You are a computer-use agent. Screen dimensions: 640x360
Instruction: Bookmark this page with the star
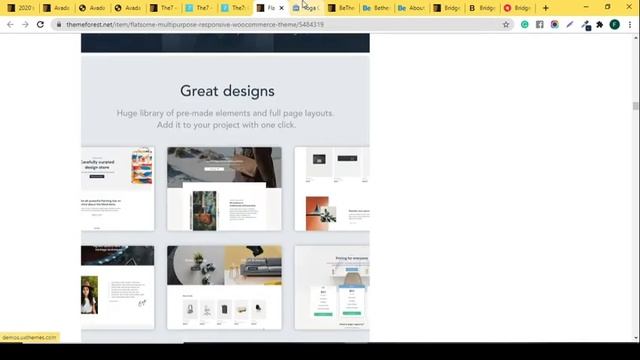point(506,24)
